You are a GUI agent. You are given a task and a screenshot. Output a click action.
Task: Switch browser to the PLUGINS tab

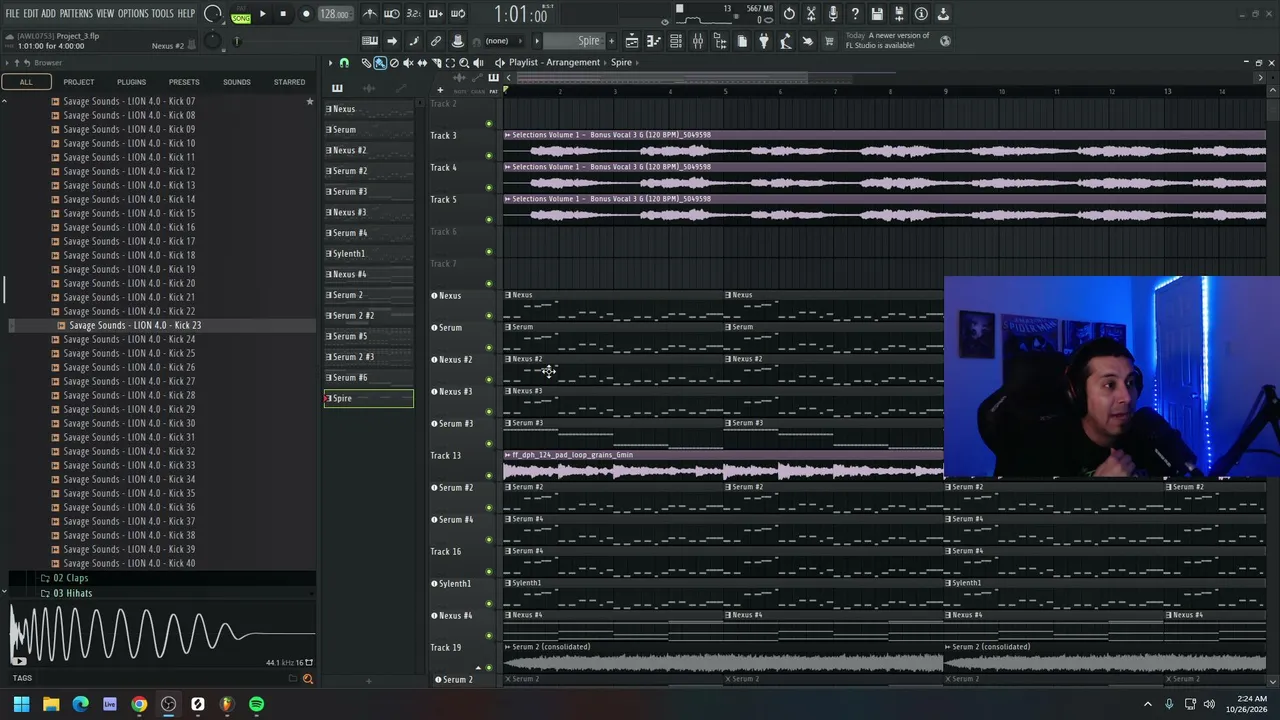(x=131, y=82)
